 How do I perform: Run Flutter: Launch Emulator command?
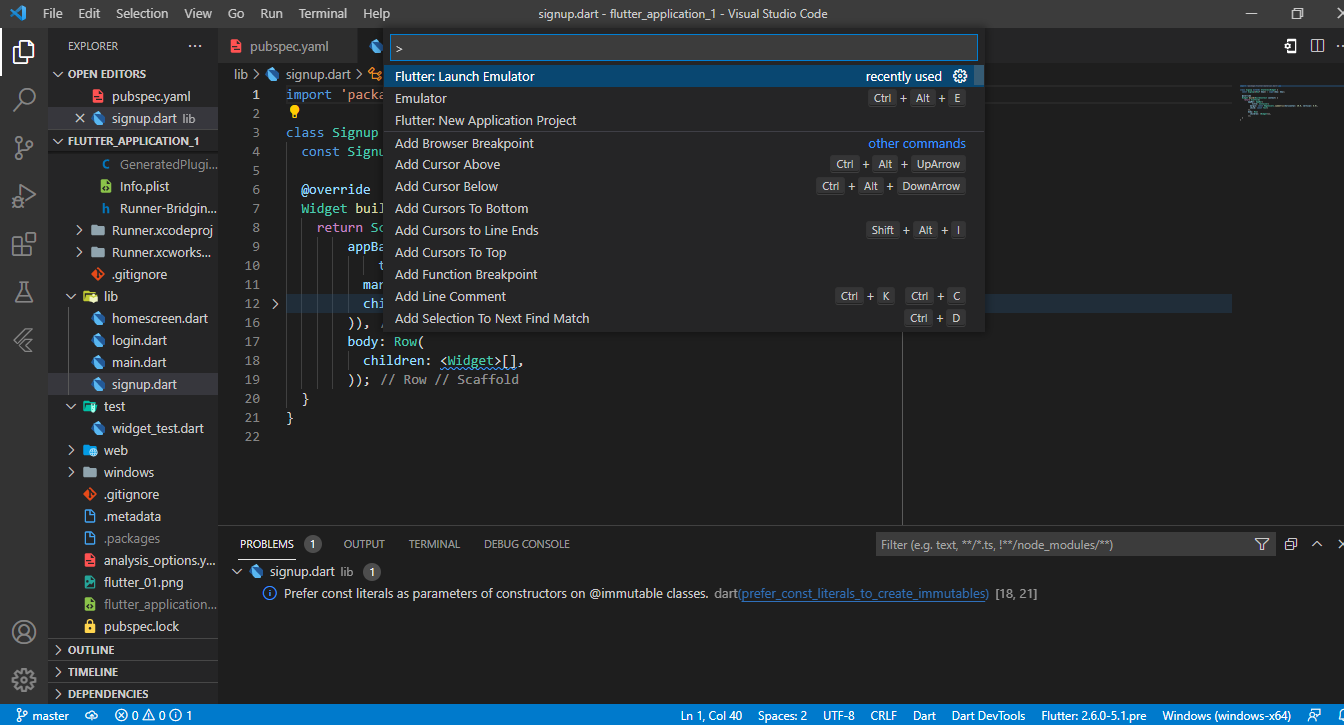684,76
